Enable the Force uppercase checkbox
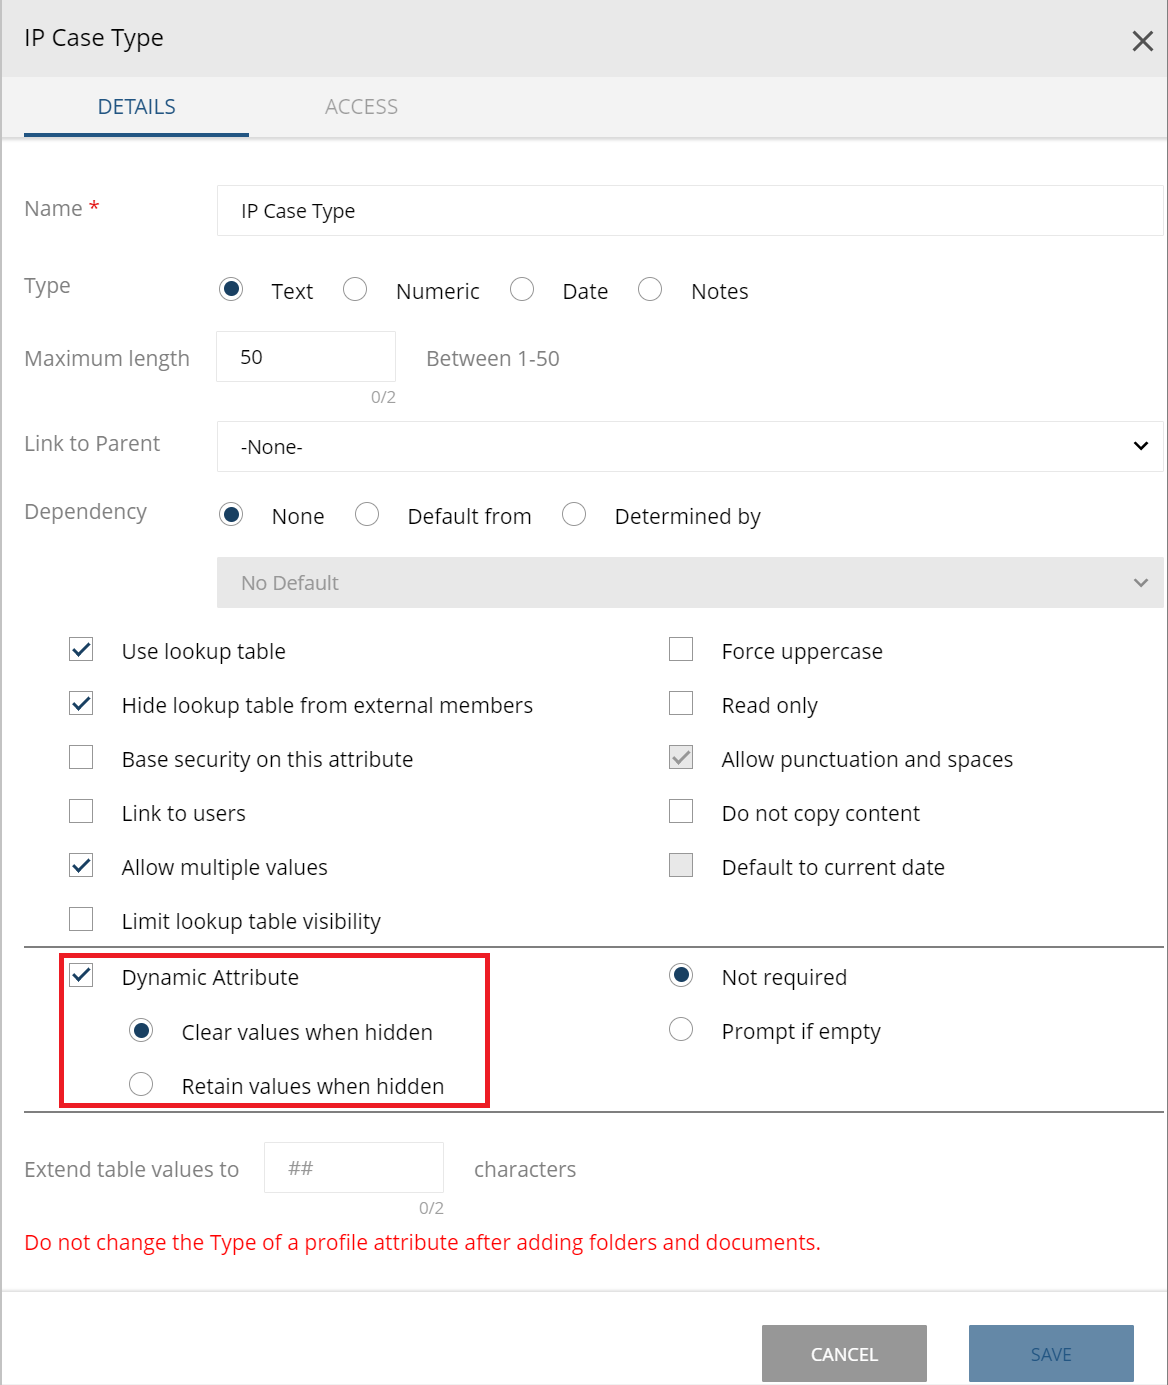 tap(681, 649)
